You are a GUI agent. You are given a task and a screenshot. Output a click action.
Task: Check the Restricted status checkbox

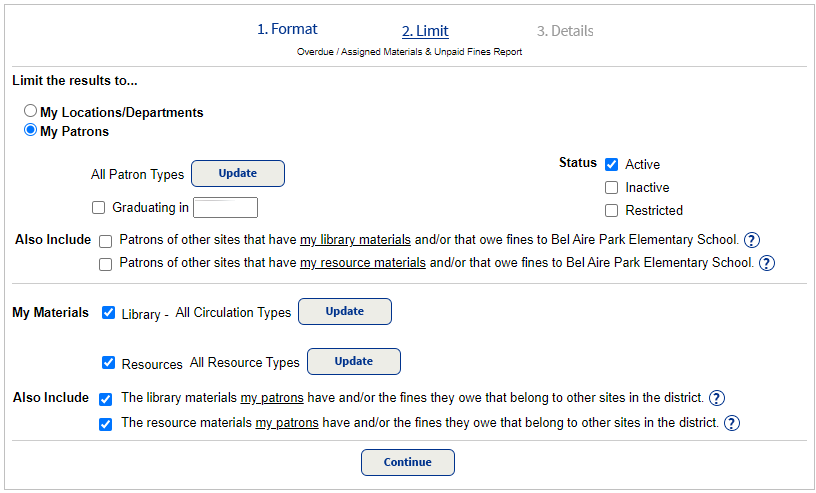pyautogui.click(x=612, y=211)
